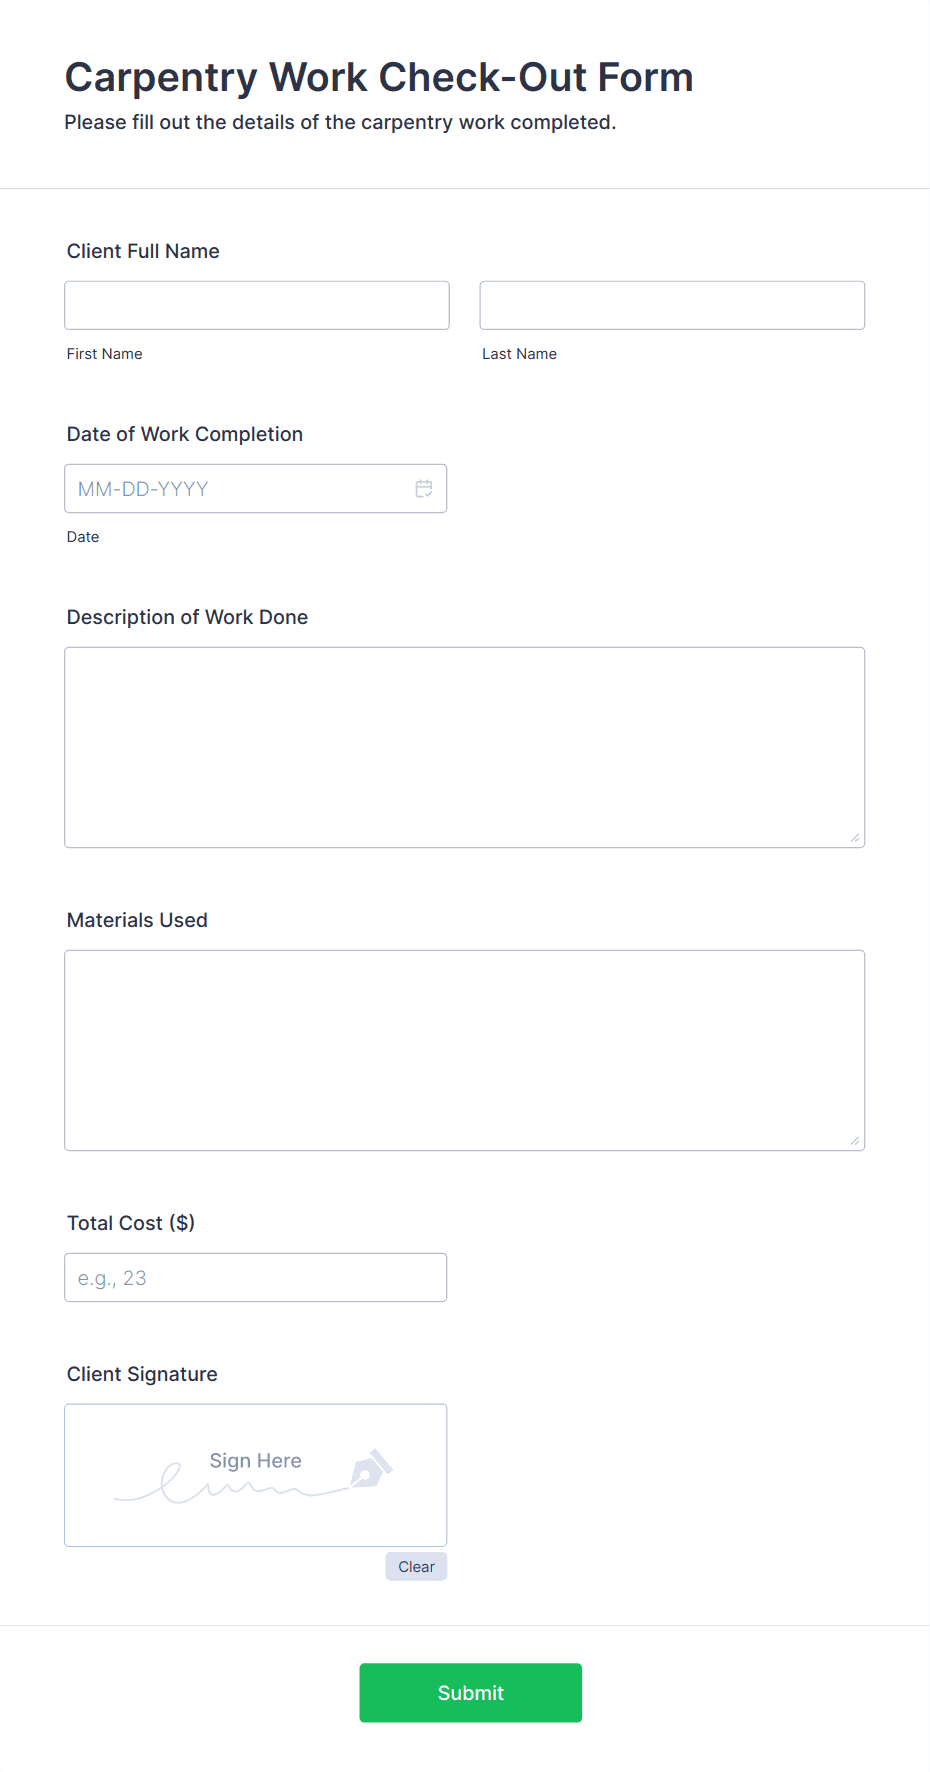Click the Client Signature label
The width and height of the screenshot is (930, 1772).
pos(142,1374)
